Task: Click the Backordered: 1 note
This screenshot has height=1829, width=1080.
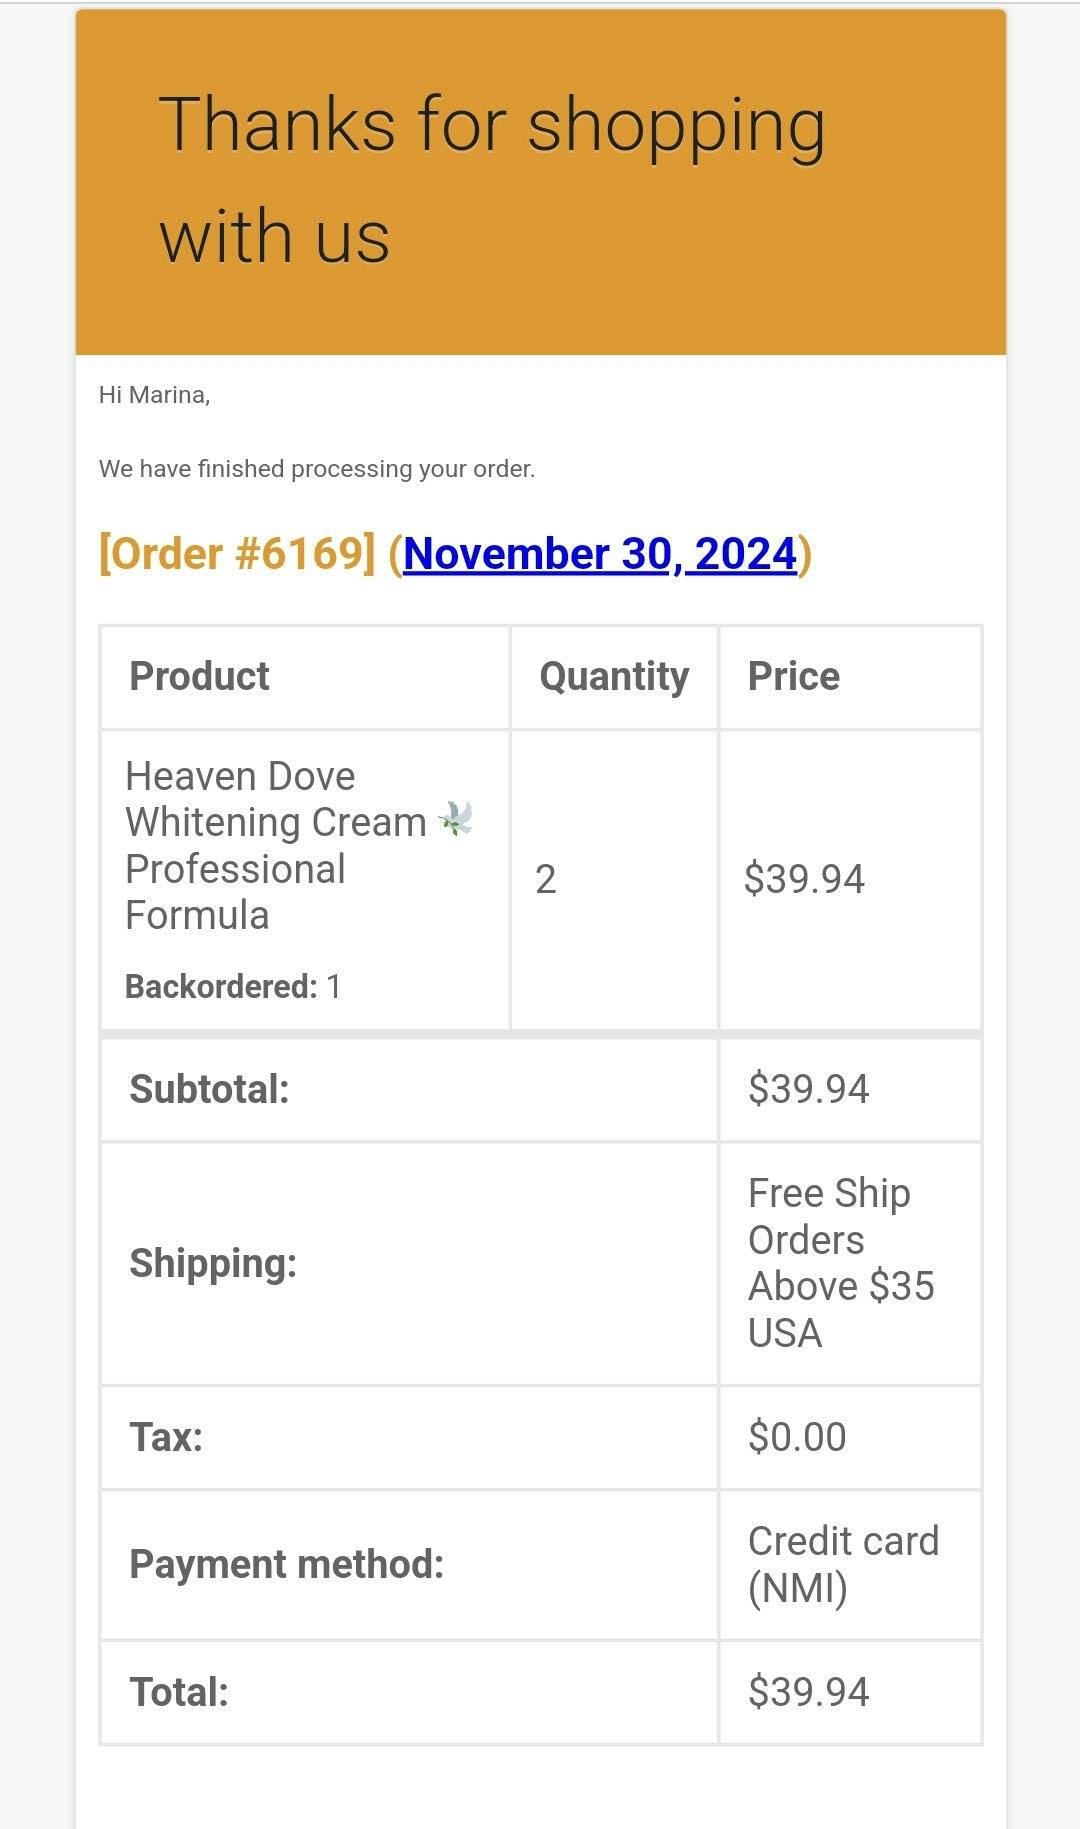Action: pyautogui.click(x=233, y=987)
